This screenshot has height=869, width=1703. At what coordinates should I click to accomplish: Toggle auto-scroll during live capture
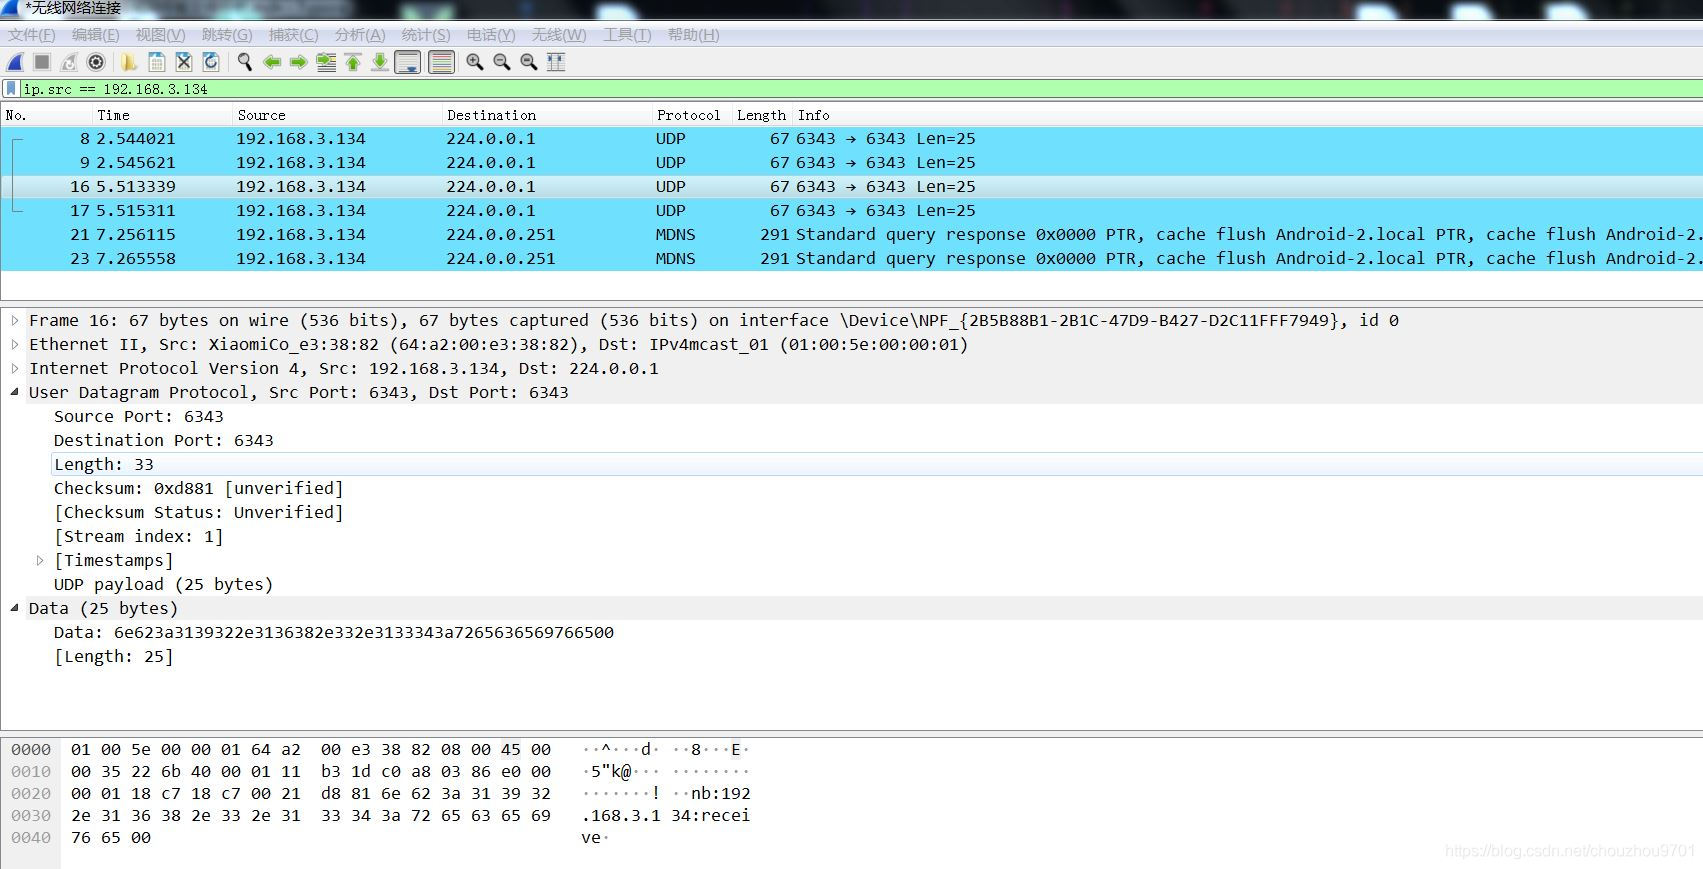click(x=408, y=62)
